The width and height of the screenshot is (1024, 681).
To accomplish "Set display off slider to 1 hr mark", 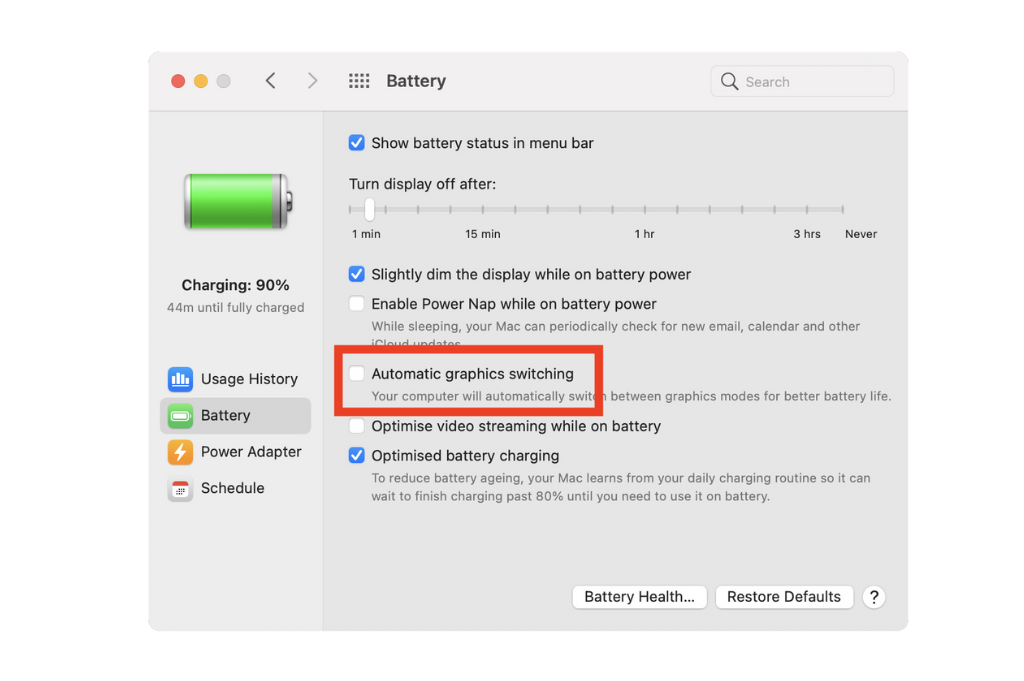I will click(645, 210).
